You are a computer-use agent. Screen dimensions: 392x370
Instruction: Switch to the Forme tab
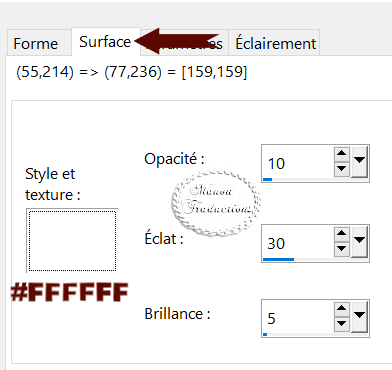point(36,43)
